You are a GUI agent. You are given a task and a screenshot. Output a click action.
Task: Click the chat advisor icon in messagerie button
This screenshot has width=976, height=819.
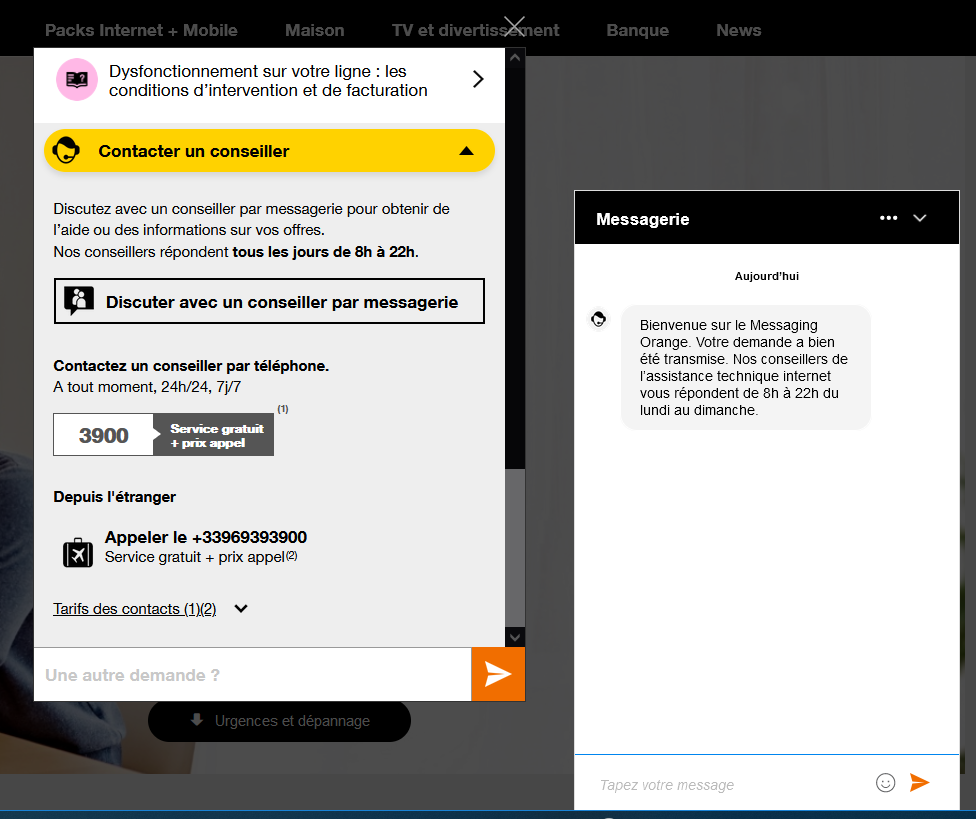[x=78, y=301]
